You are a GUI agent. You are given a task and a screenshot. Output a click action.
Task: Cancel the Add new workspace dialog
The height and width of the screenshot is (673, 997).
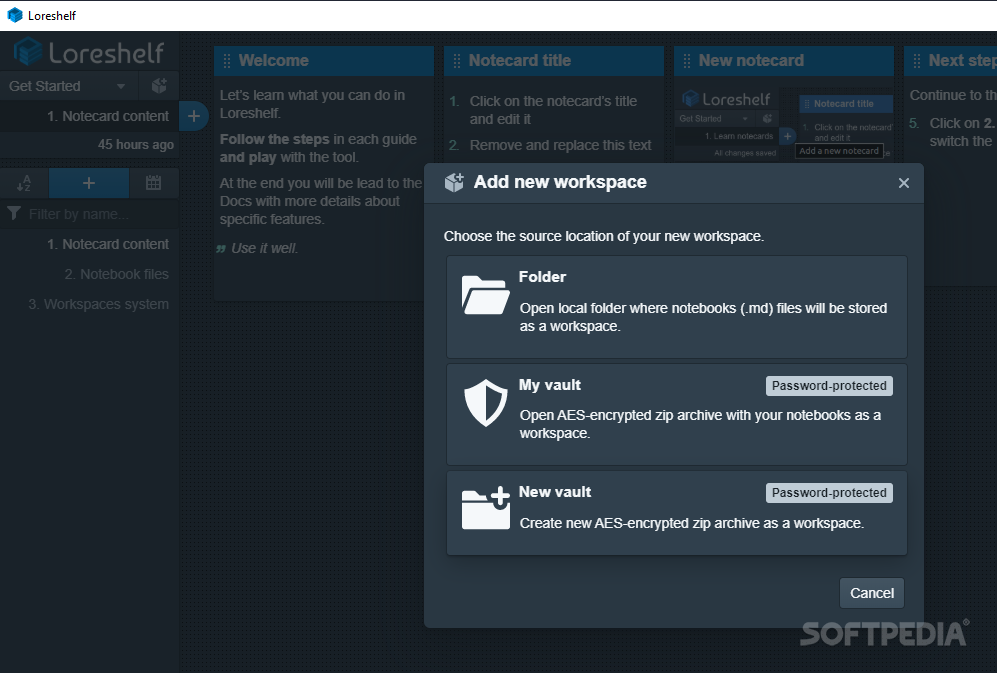[871, 593]
